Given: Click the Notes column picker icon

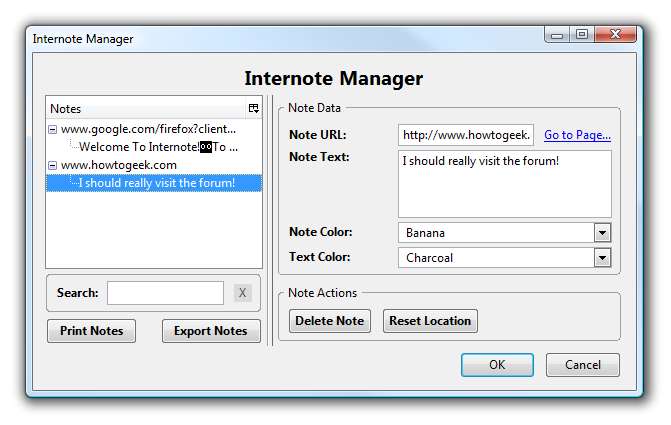Looking at the screenshot, I should pyautogui.click(x=254, y=108).
